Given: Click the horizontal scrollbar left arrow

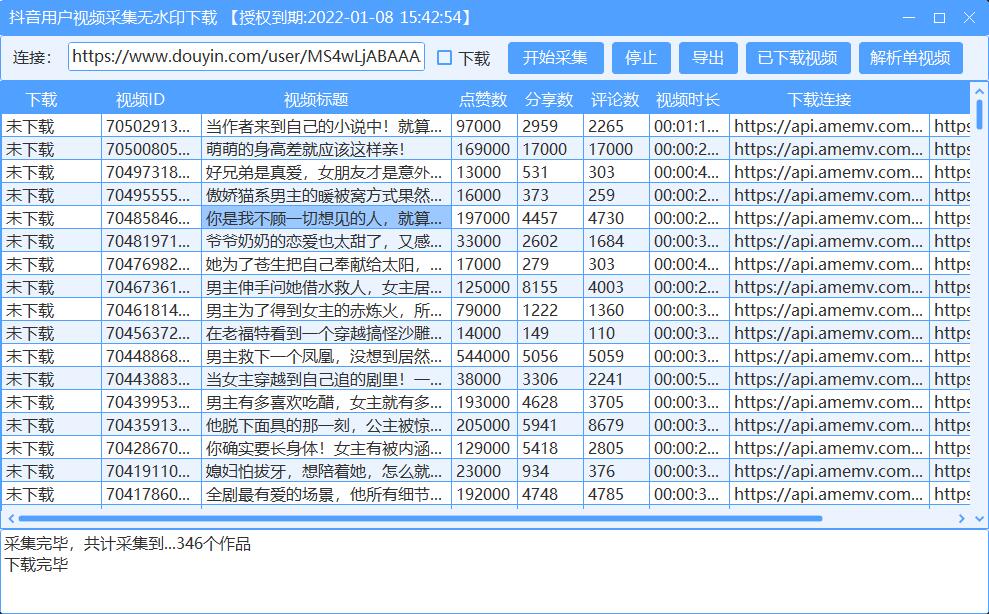Looking at the screenshot, I should coord(11,519).
